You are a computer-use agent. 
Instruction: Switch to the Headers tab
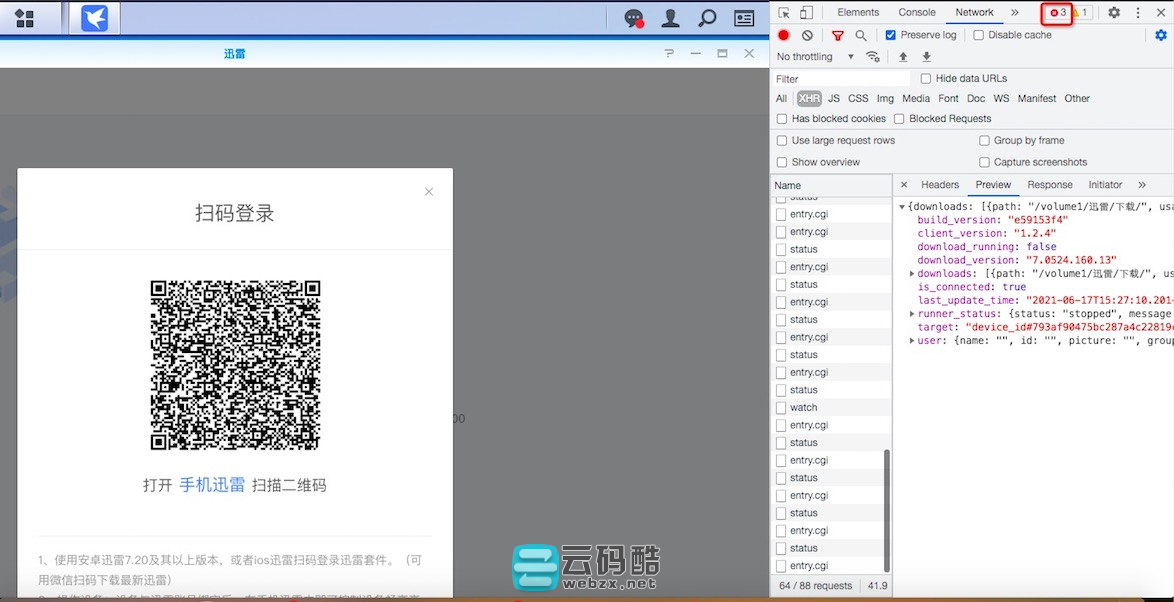tap(939, 185)
